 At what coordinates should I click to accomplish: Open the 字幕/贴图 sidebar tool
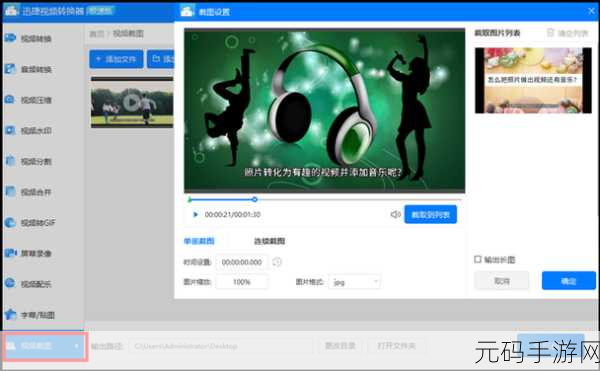[30, 315]
